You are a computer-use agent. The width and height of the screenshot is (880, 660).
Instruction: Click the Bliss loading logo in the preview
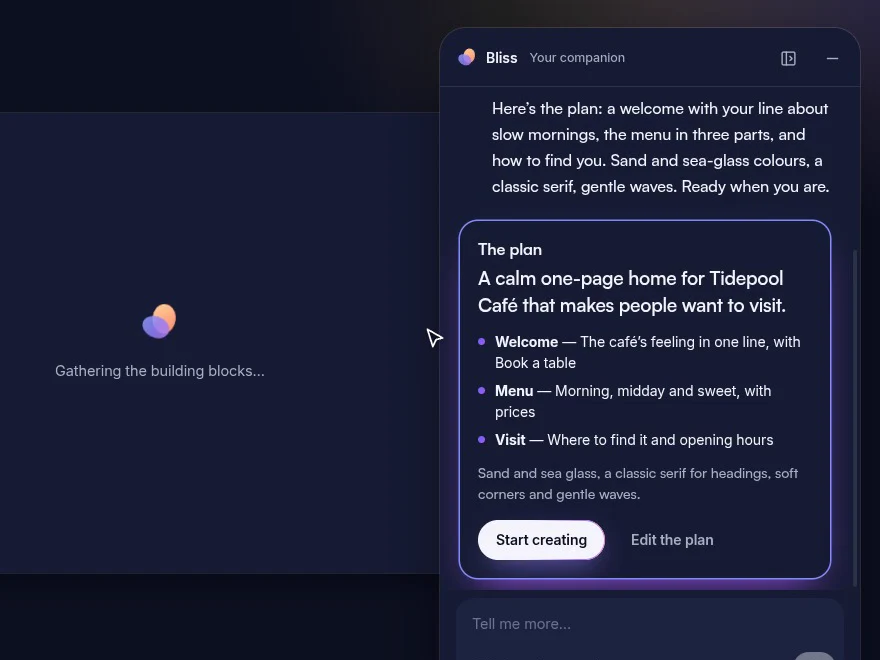point(159,322)
